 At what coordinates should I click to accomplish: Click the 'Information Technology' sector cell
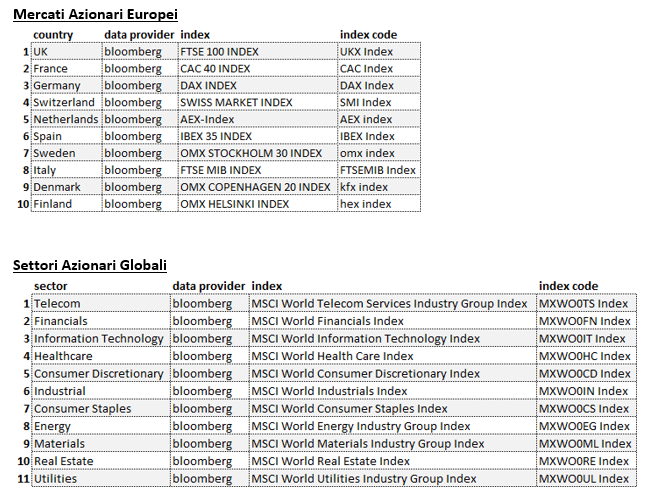[101, 338]
